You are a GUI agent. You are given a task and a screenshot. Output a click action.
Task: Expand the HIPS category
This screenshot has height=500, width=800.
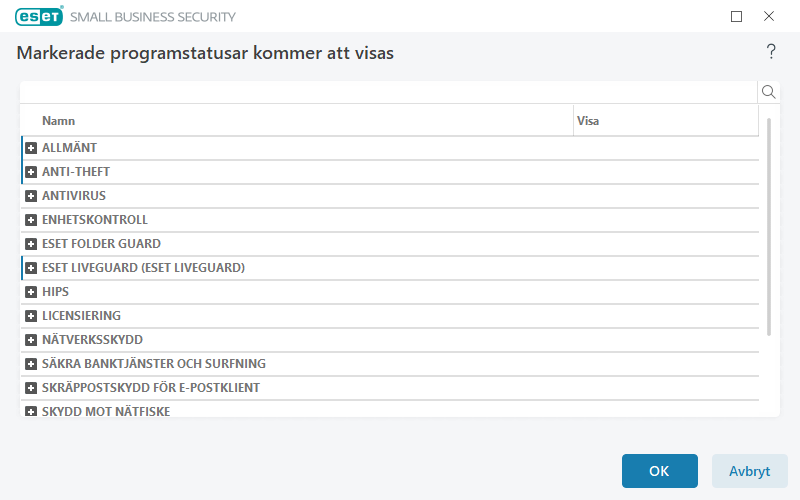click(x=31, y=292)
